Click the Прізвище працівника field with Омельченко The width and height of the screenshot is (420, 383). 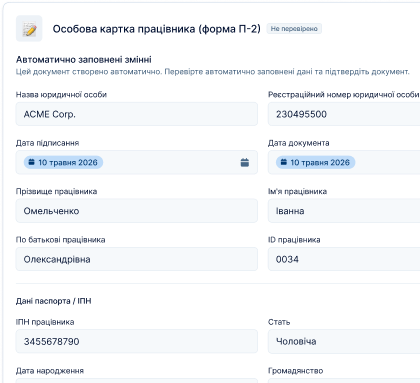click(x=137, y=211)
